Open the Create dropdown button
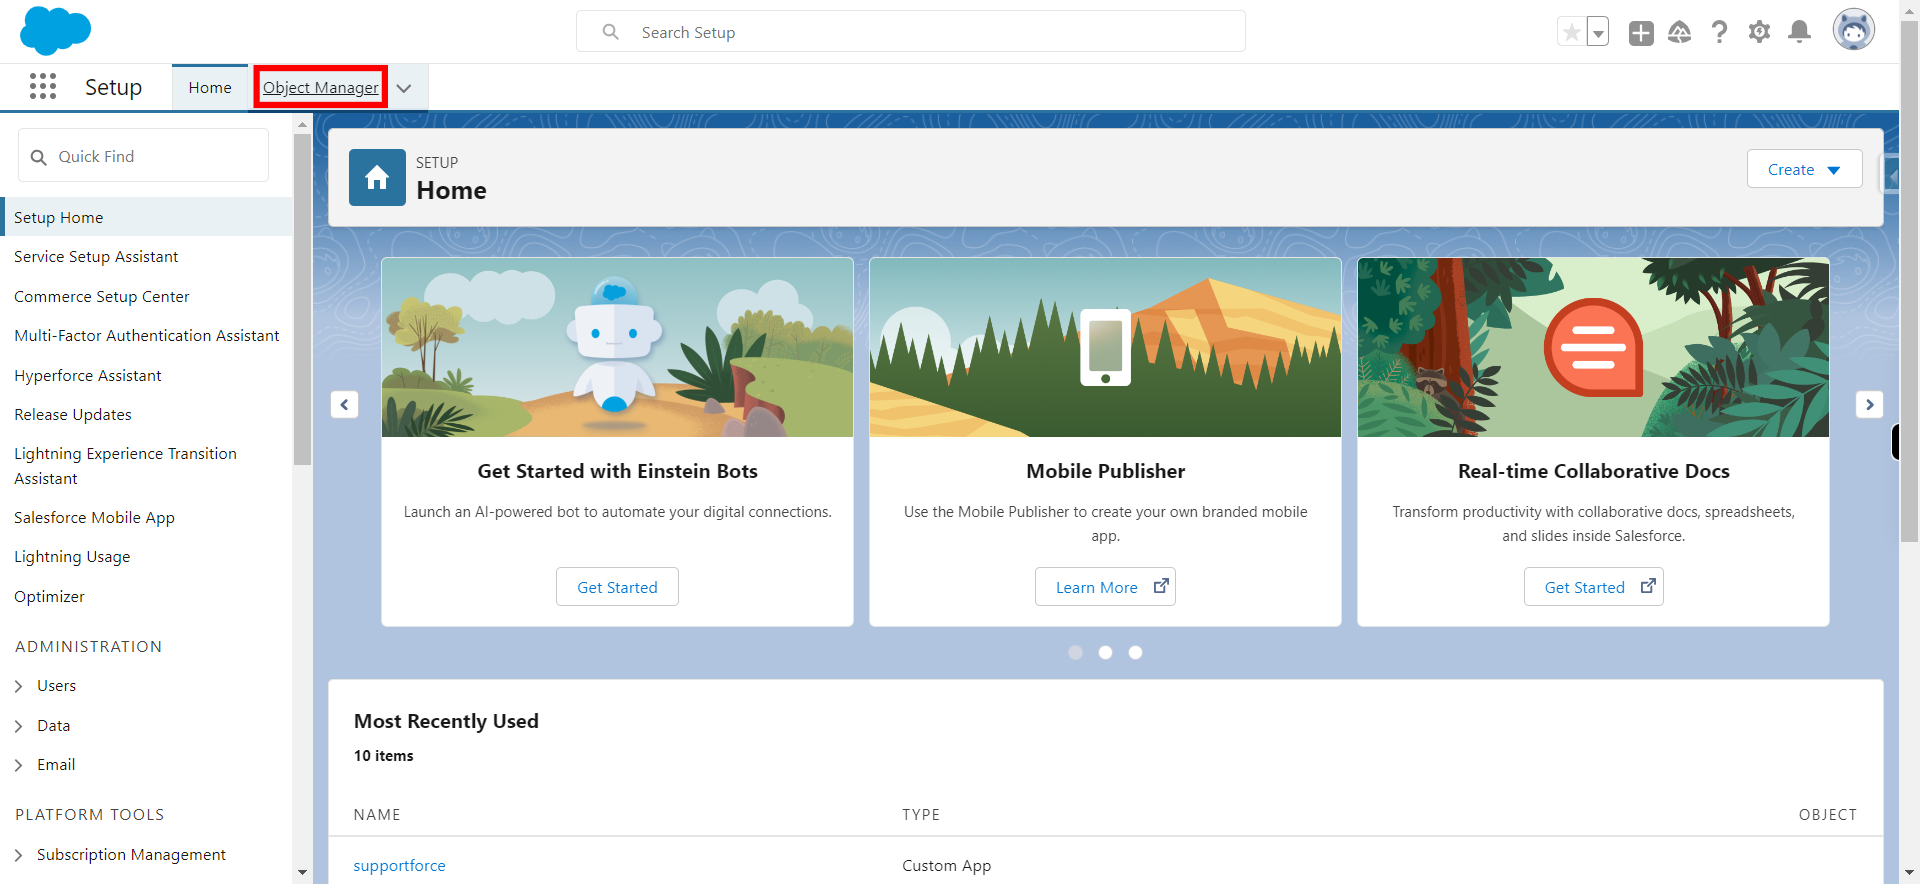Screen dimensions: 1920x884 1804,169
